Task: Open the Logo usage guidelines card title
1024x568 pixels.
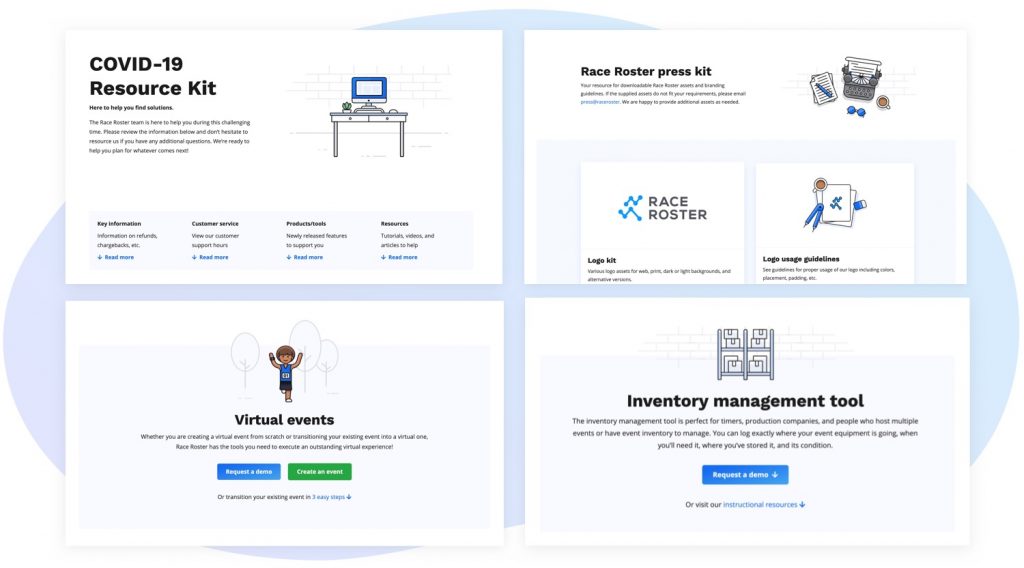Action: click(x=801, y=259)
